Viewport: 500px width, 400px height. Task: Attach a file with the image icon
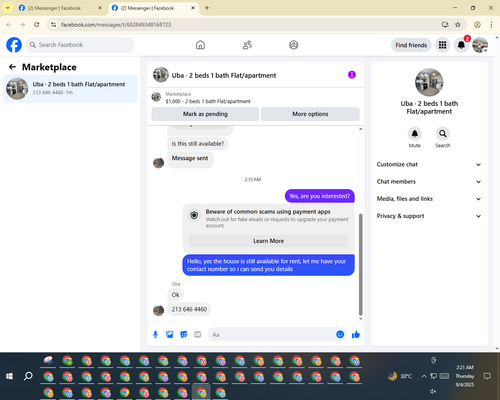[x=169, y=334]
